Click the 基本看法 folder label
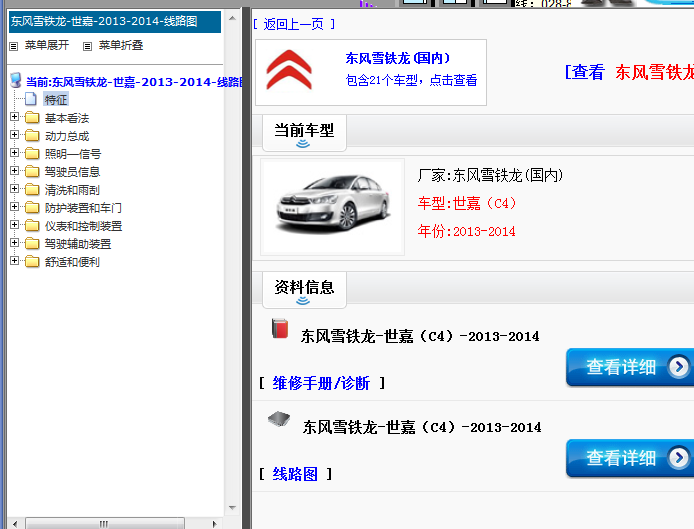This screenshot has width=694, height=529. click(67, 118)
